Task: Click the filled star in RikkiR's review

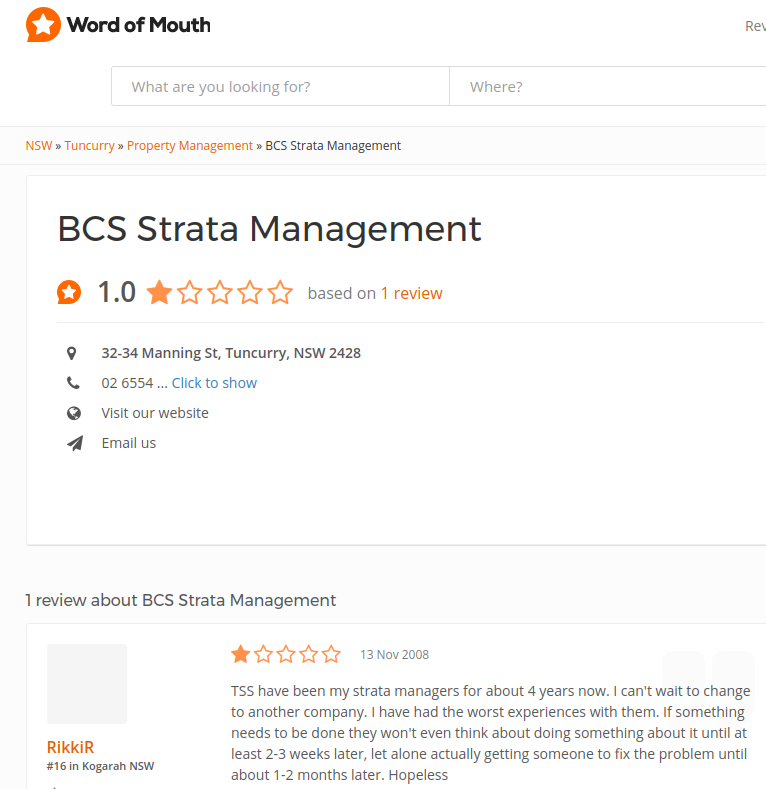Action: (241, 654)
